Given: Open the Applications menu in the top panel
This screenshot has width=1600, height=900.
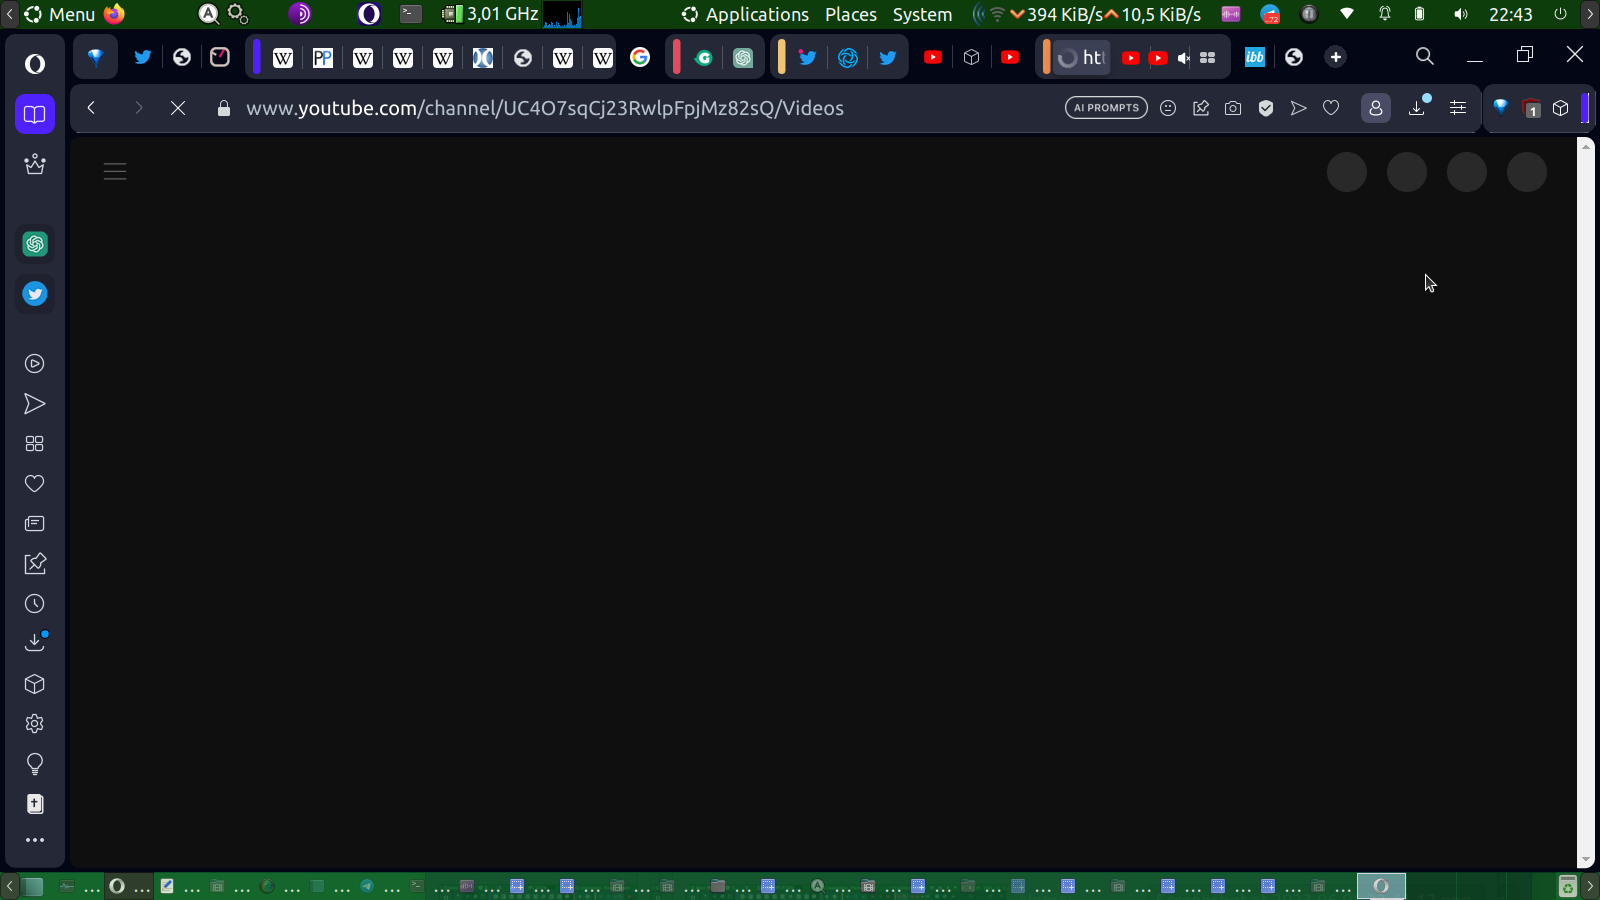Looking at the screenshot, I should [x=746, y=14].
